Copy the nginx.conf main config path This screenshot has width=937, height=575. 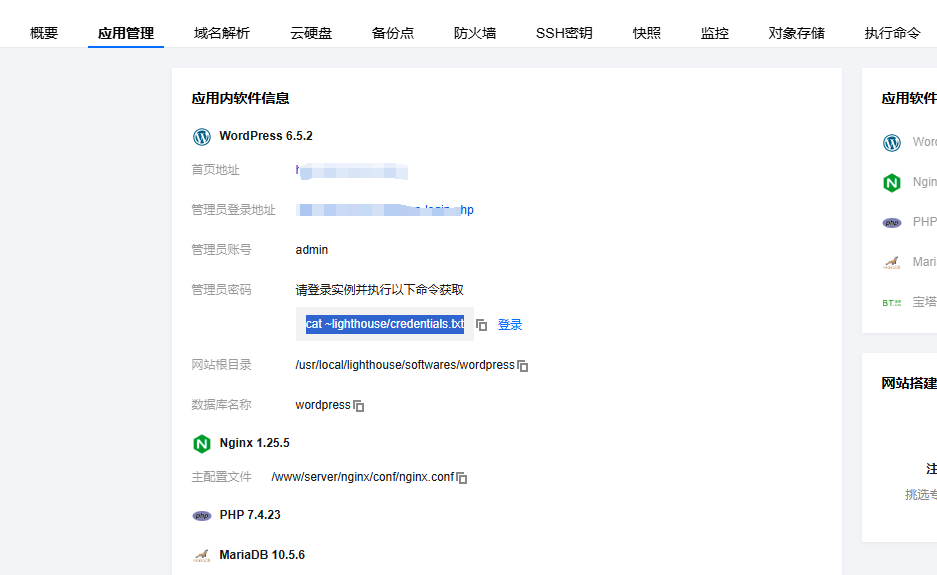[x=462, y=478]
